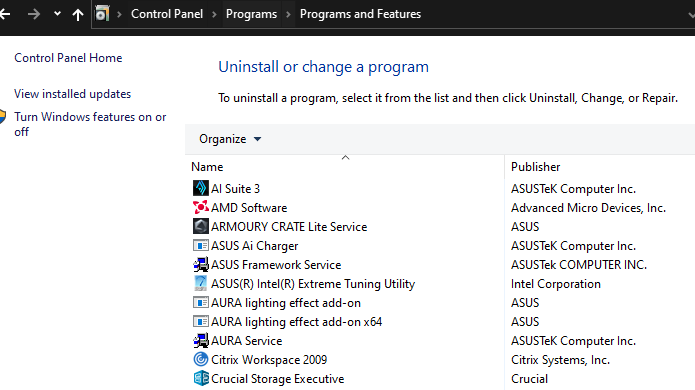
Task: Open the Organize dropdown menu
Action: 230,139
